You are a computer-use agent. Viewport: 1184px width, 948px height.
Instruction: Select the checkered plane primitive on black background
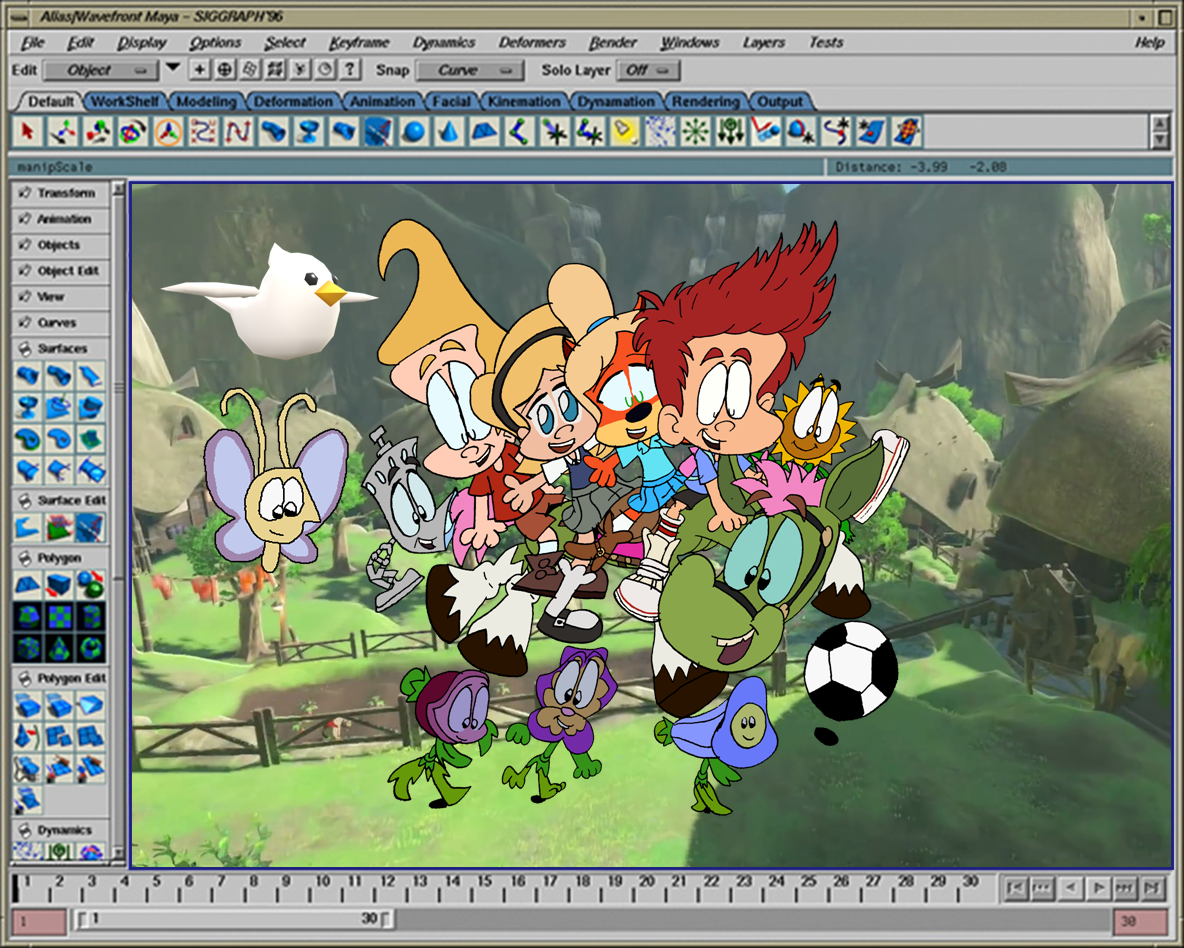tap(59, 616)
